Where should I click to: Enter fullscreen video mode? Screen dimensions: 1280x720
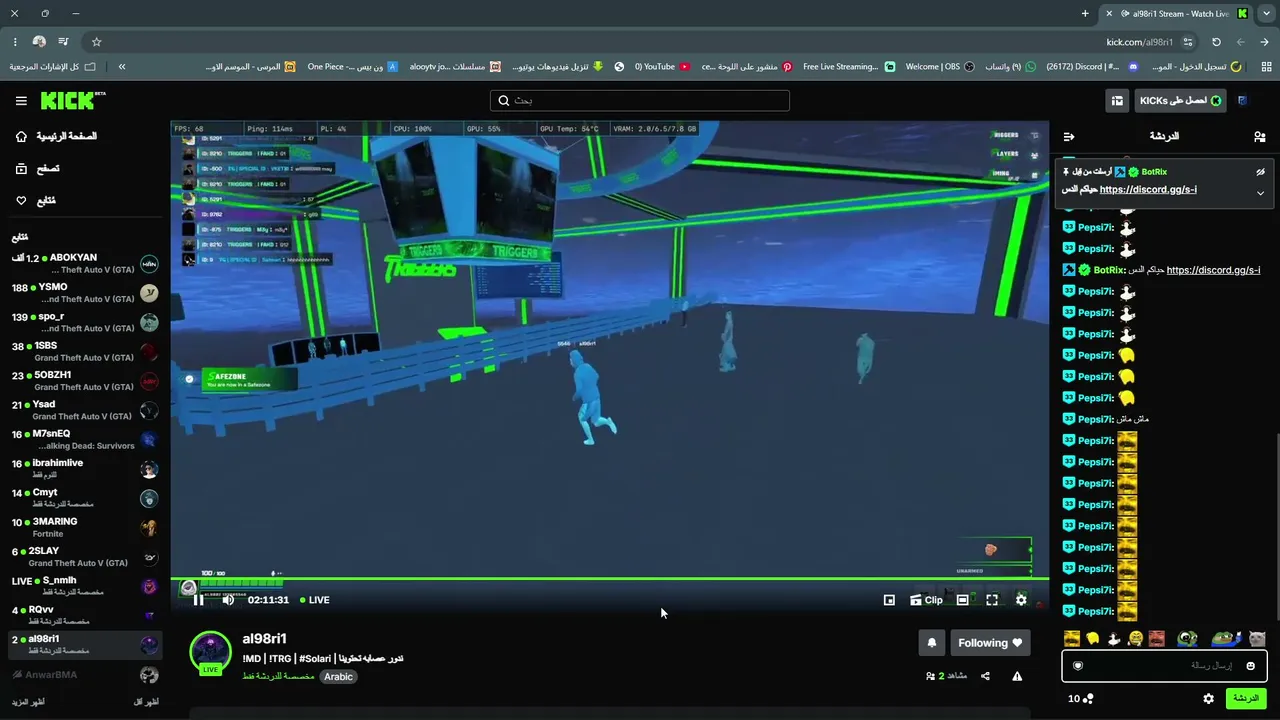pos(992,600)
